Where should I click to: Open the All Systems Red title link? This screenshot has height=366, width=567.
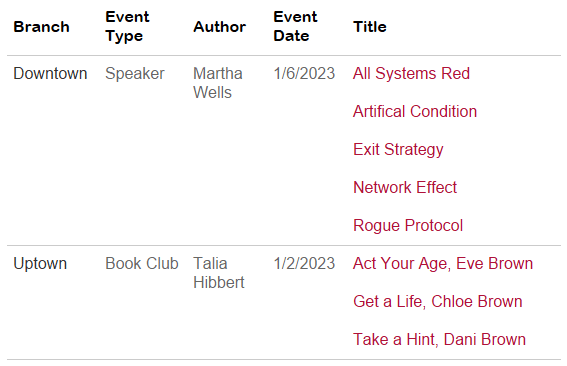[x=411, y=73]
